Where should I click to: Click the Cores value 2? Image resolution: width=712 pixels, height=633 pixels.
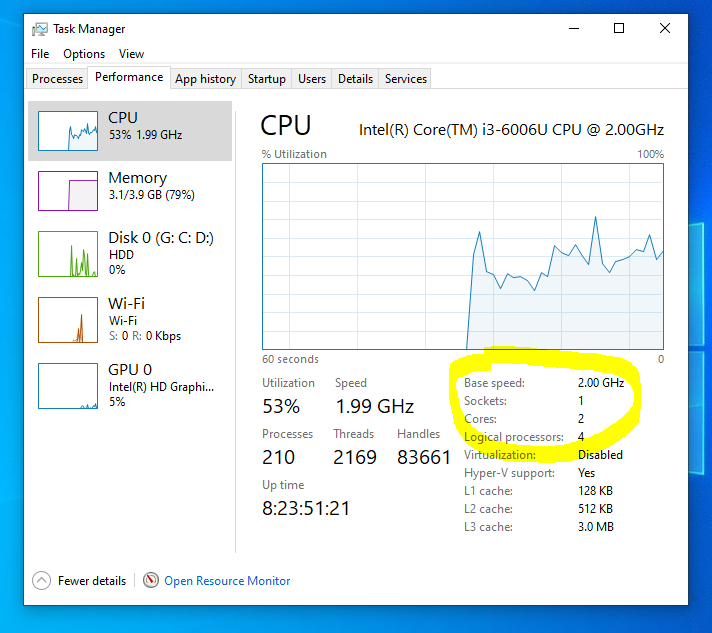[581, 419]
